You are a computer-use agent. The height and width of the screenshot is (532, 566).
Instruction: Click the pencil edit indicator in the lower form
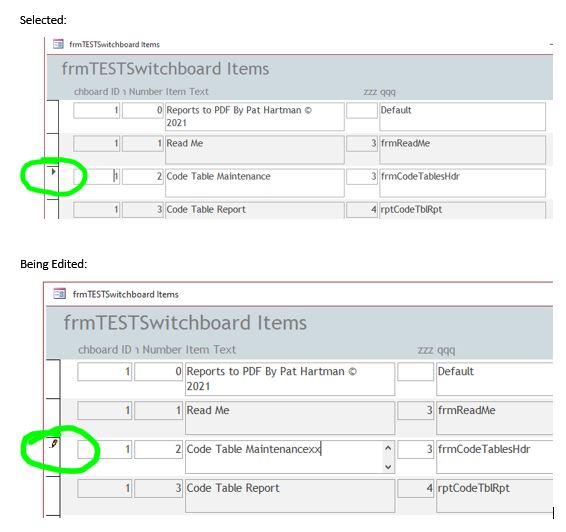[54, 443]
